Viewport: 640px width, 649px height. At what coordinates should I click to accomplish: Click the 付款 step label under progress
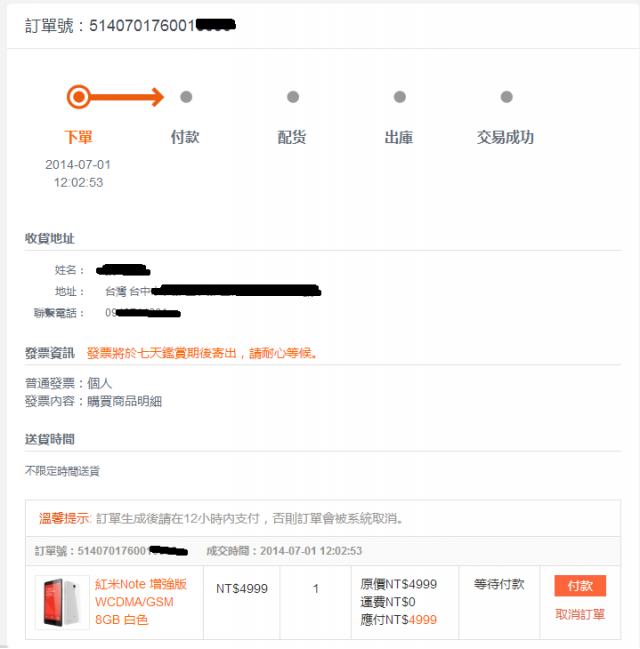click(185, 137)
